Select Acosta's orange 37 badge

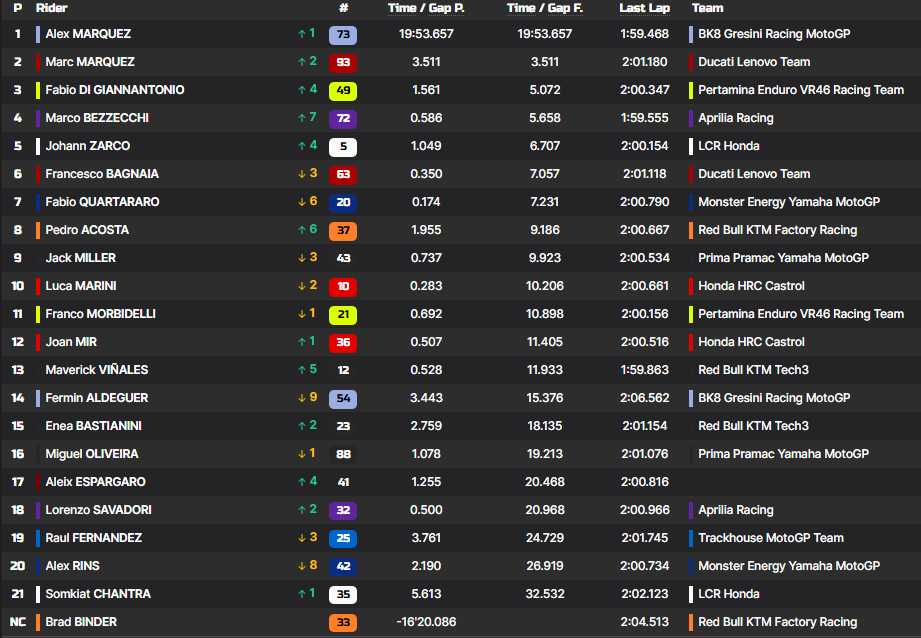point(343,230)
